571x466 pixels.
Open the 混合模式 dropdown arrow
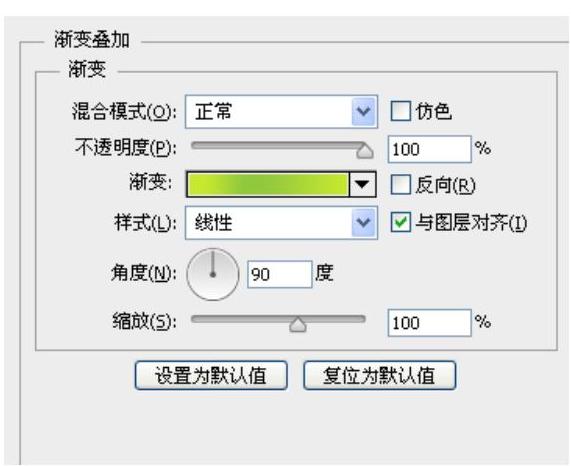point(364,111)
